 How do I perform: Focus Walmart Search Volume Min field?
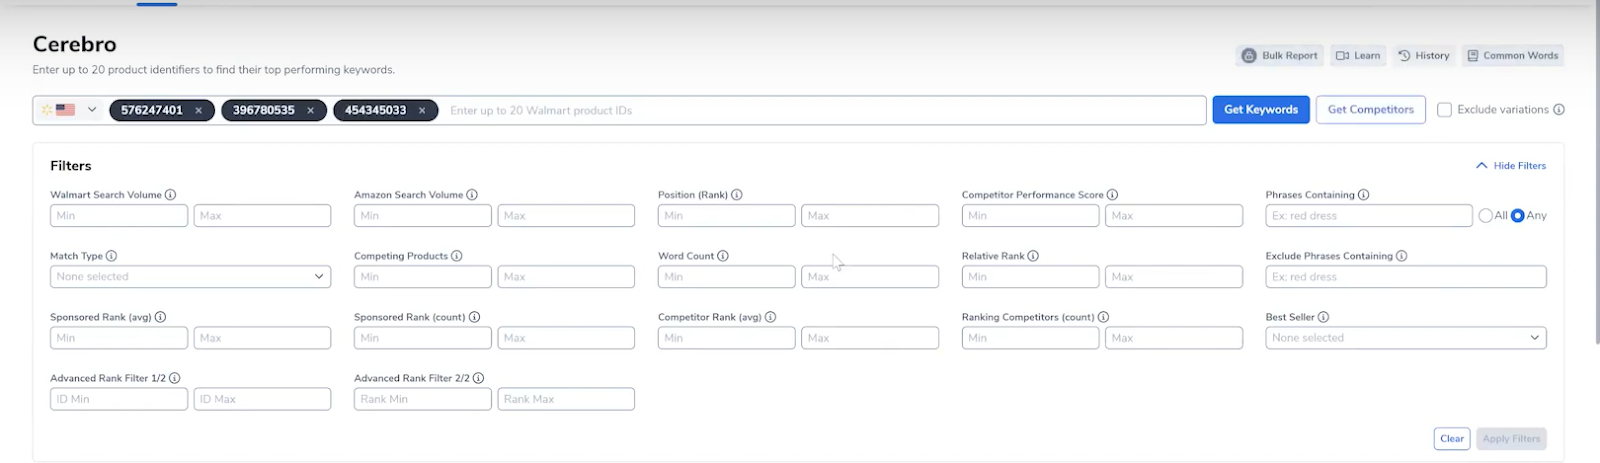coord(119,216)
